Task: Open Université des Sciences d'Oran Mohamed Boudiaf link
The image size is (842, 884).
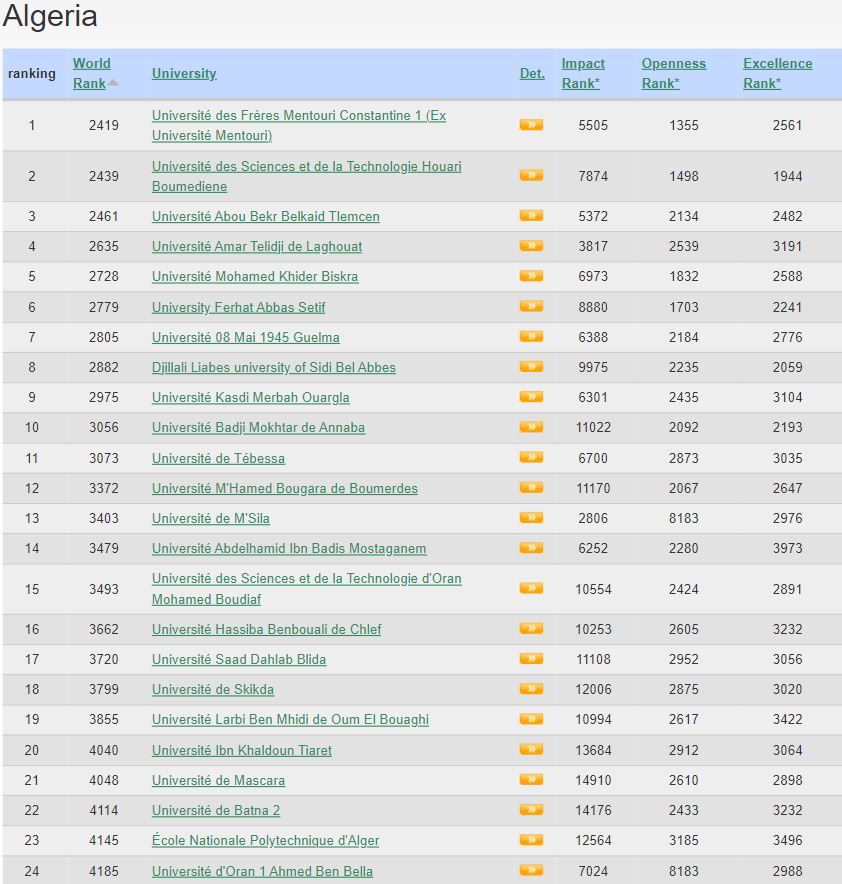Action: click(307, 589)
